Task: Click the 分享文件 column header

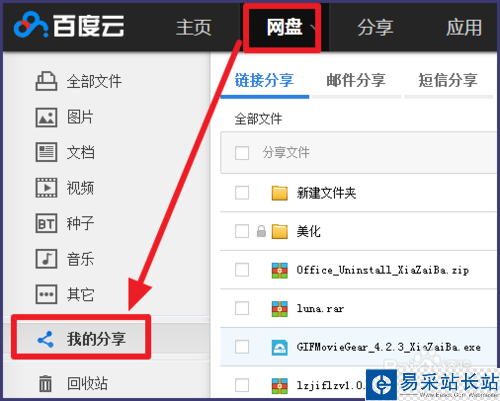Action: pos(286,152)
